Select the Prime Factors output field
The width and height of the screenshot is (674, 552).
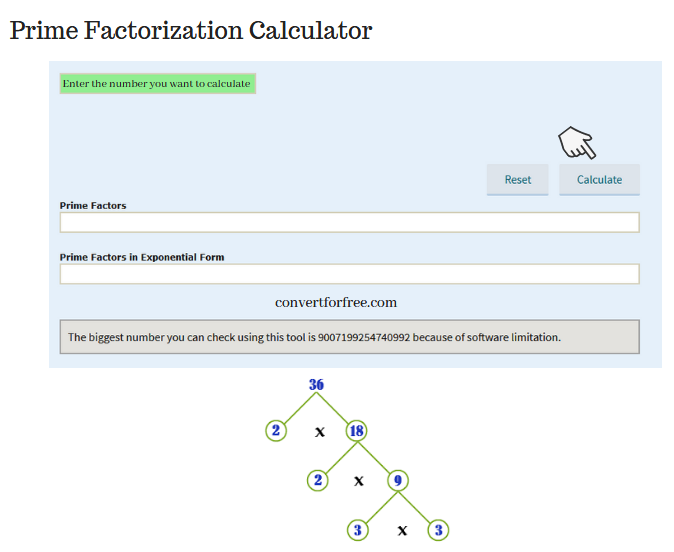[x=349, y=222]
